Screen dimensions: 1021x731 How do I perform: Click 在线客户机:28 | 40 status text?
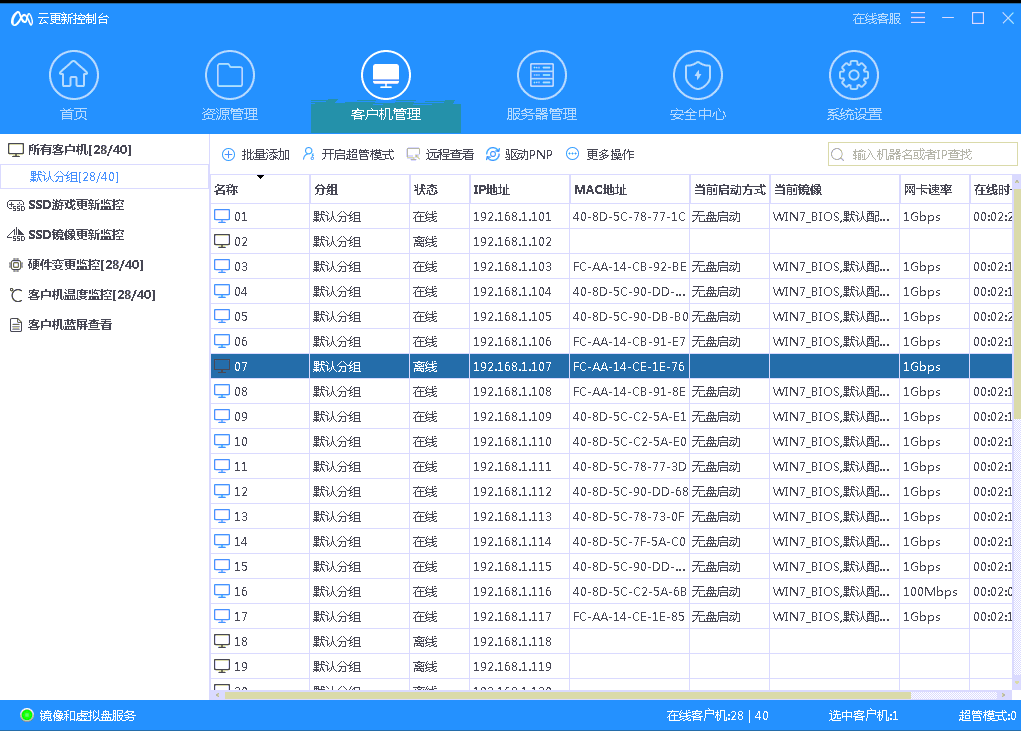click(718, 716)
